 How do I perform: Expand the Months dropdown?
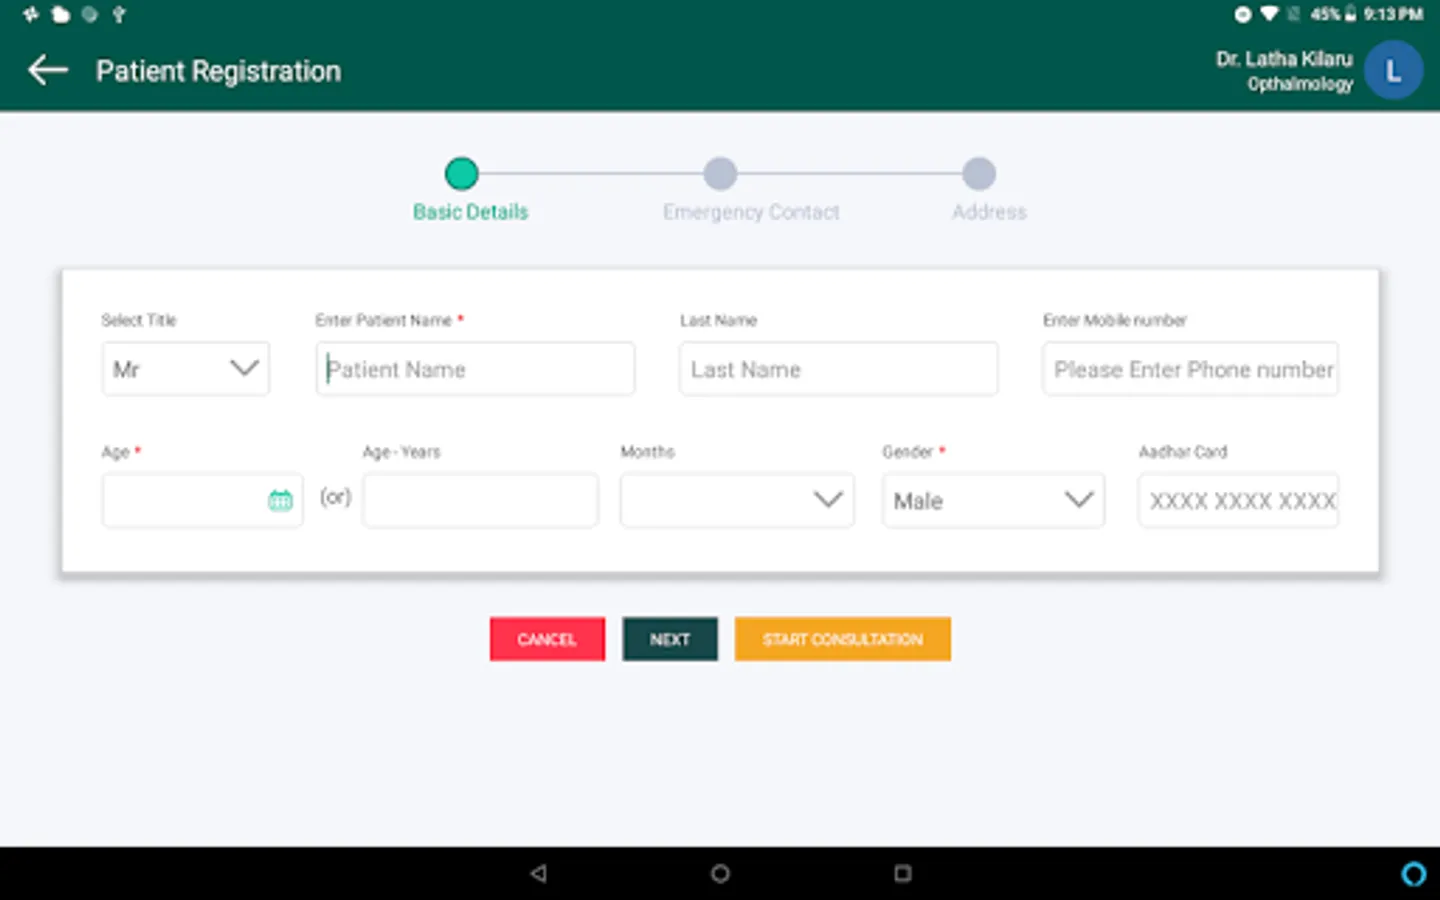[737, 500]
